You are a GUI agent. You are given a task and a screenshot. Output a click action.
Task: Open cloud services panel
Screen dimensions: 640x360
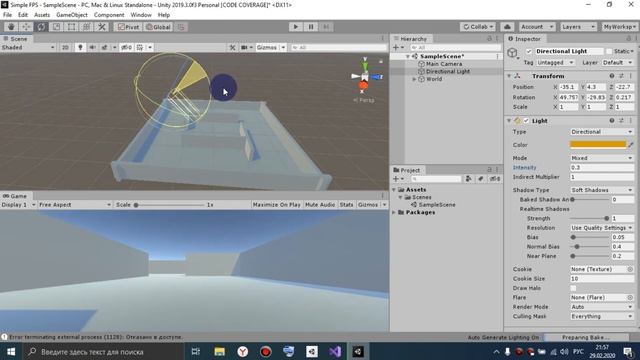(507, 27)
